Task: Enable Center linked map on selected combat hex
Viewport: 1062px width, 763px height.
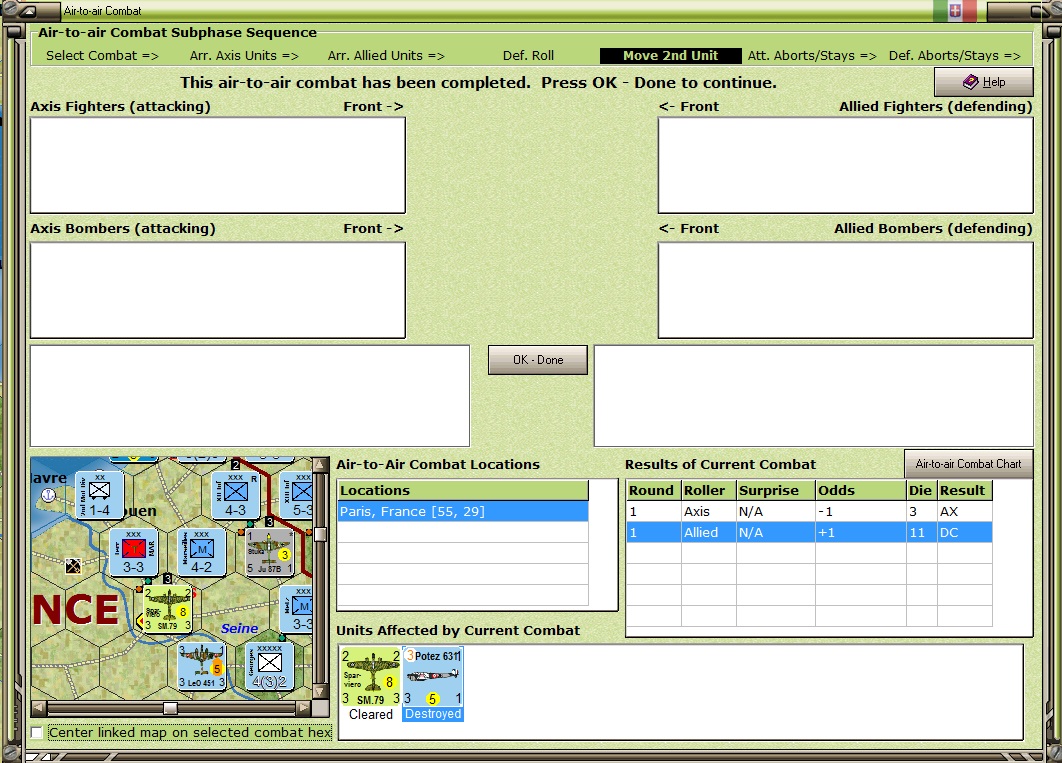Action: 37,733
